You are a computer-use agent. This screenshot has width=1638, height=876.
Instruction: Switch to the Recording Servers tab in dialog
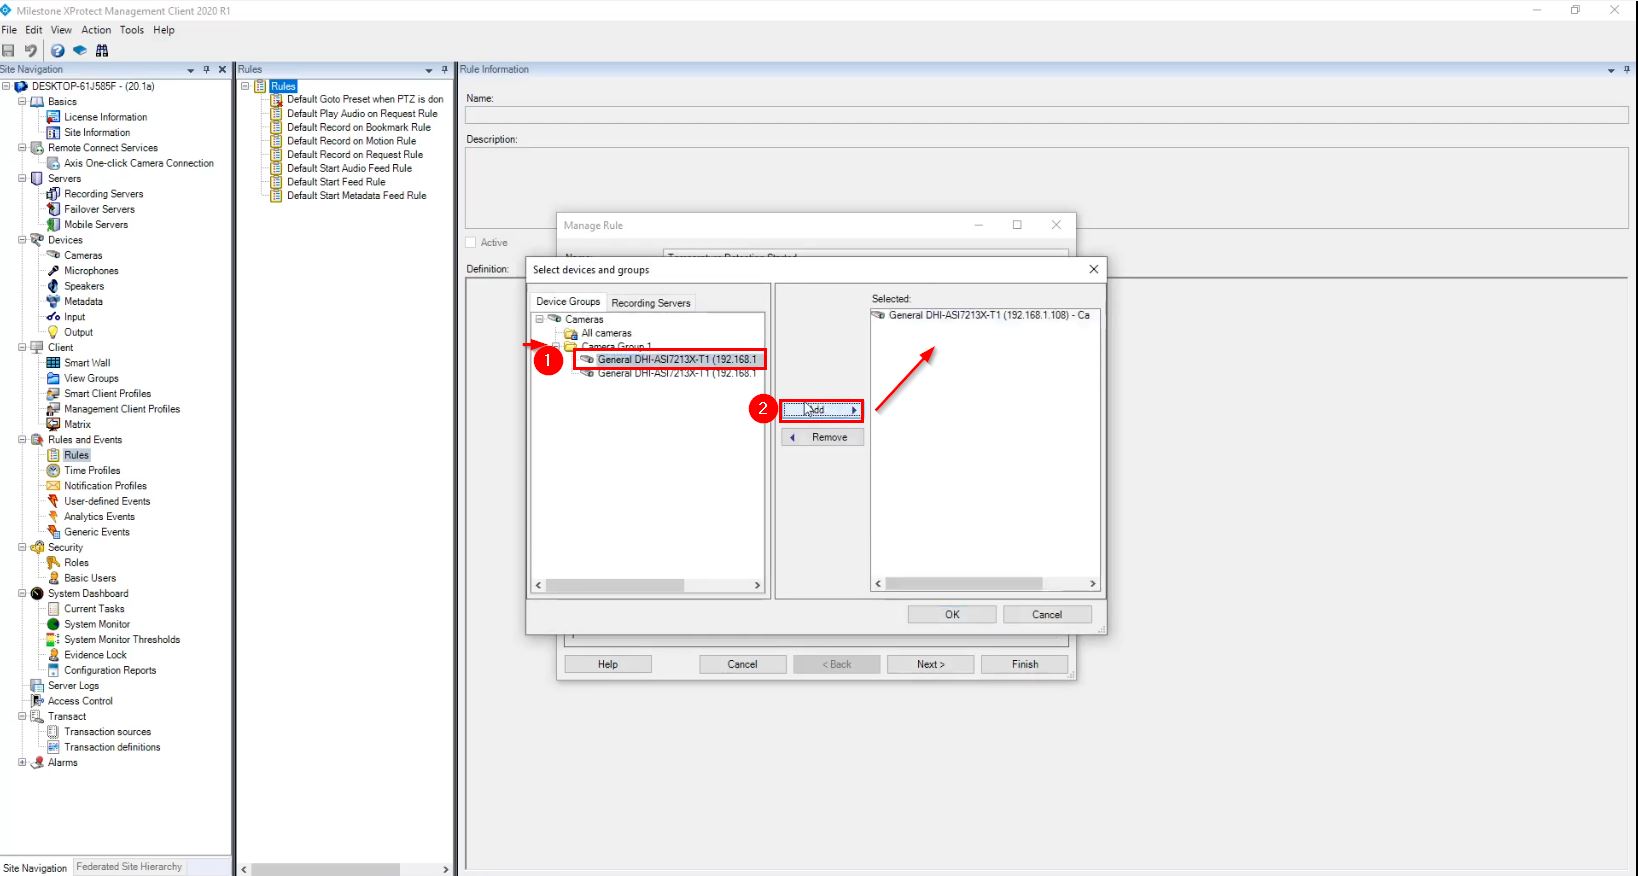click(x=651, y=303)
